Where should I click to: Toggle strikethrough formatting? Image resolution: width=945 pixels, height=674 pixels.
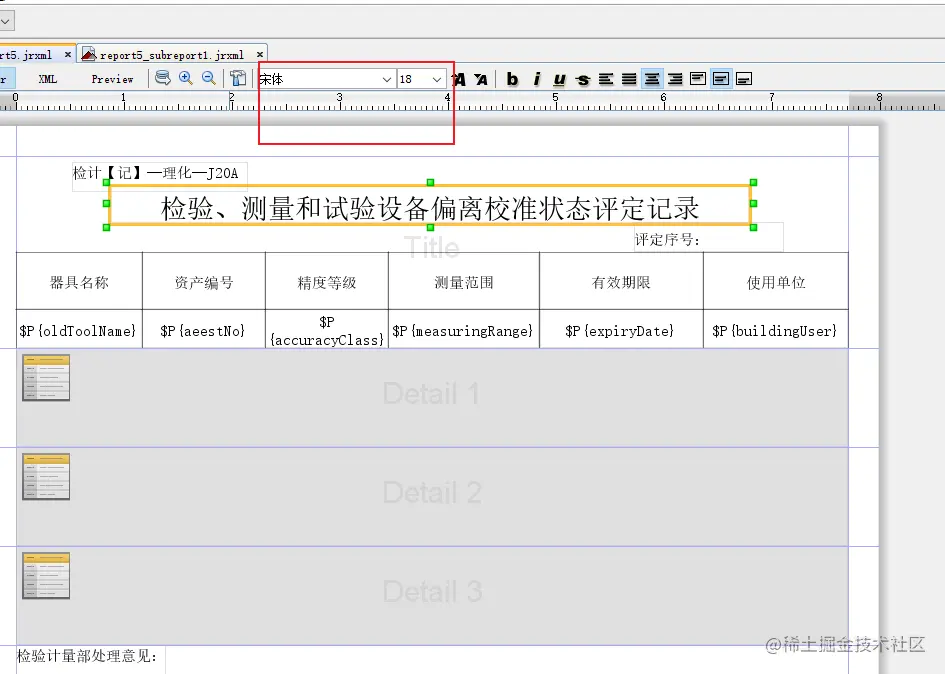tap(582, 79)
